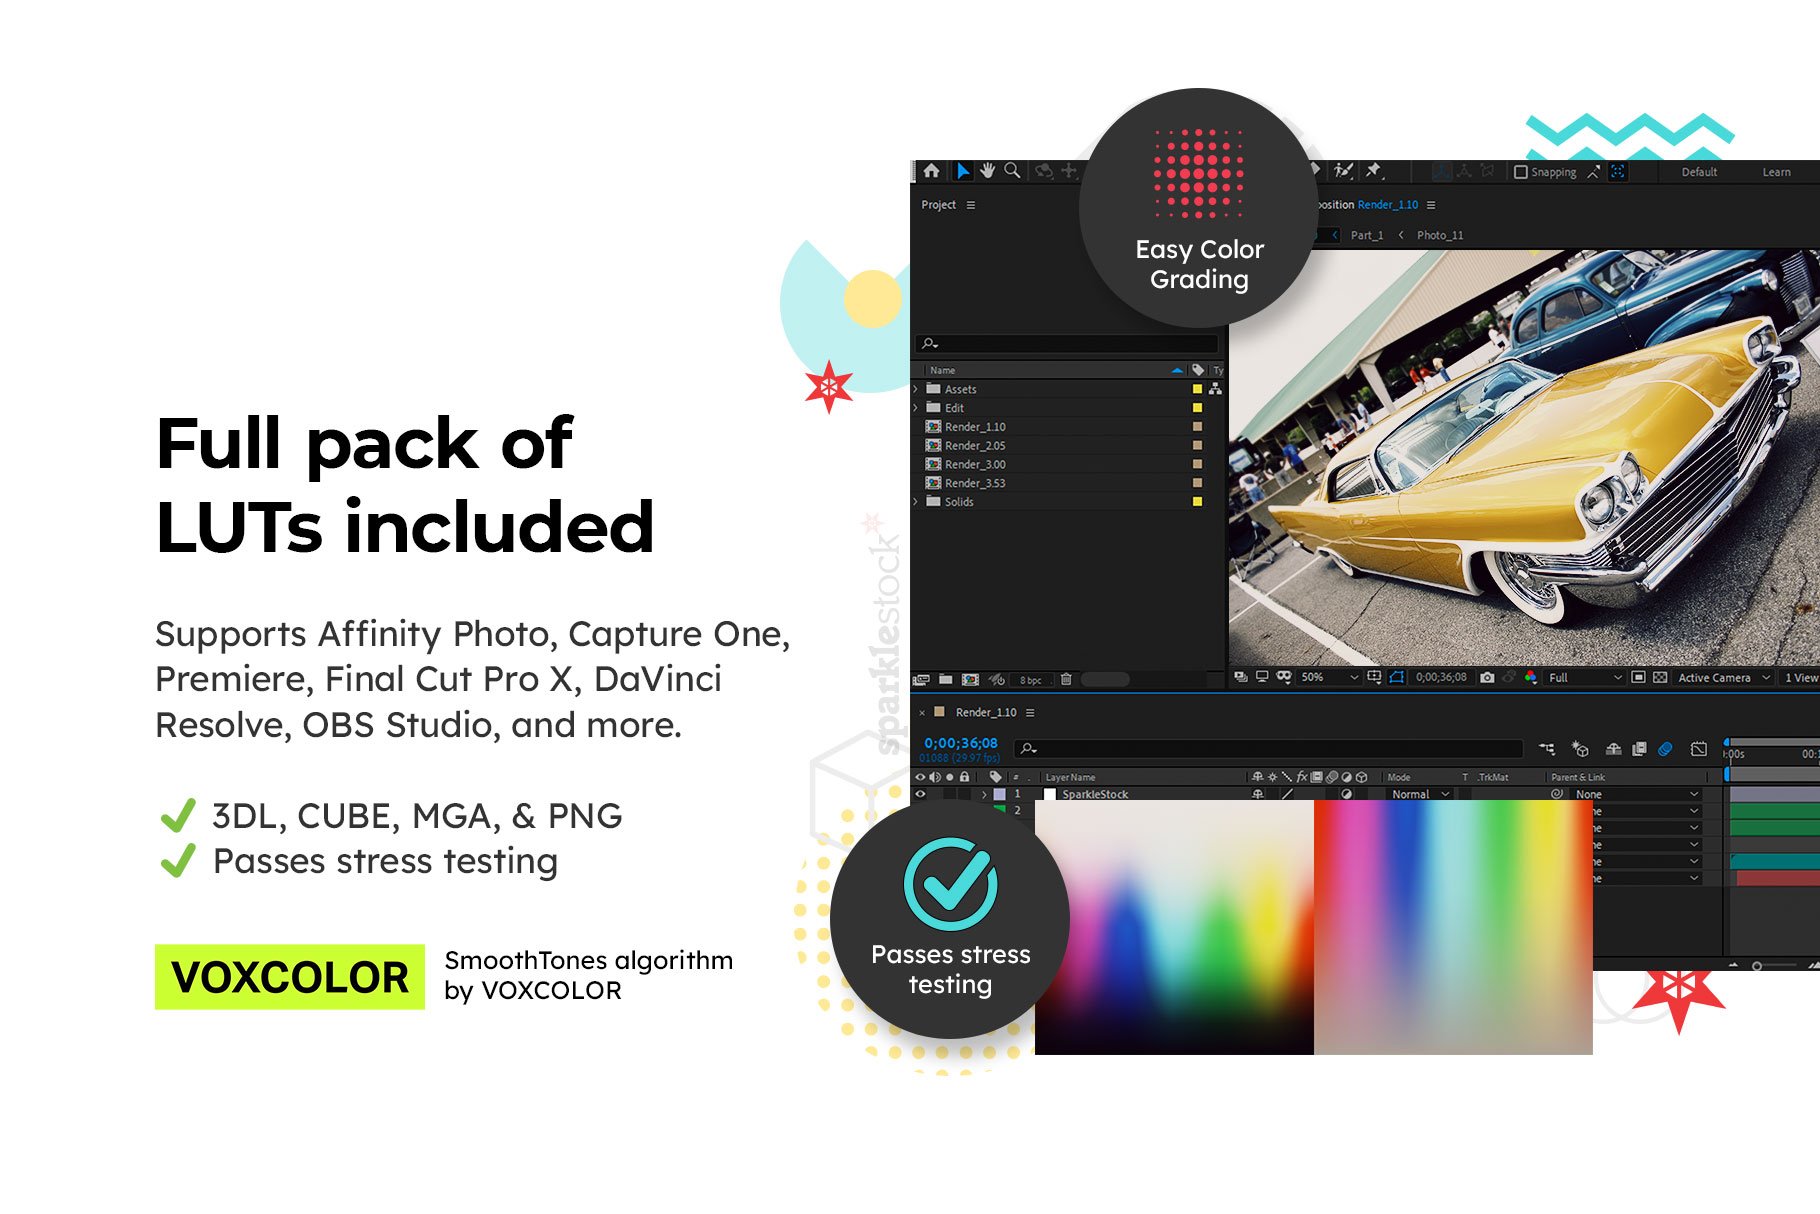The width and height of the screenshot is (1820, 1214).
Task: Open the Render_1.10 timeline panel menu
Action: tap(1030, 713)
